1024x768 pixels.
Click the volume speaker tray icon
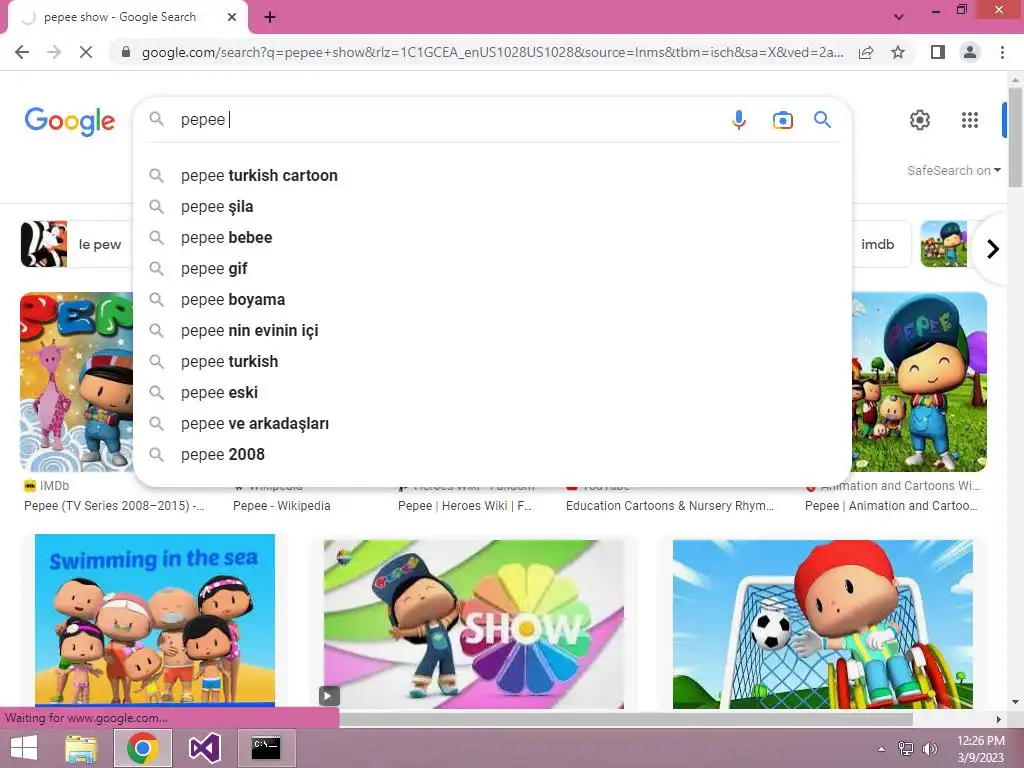point(929,749)
